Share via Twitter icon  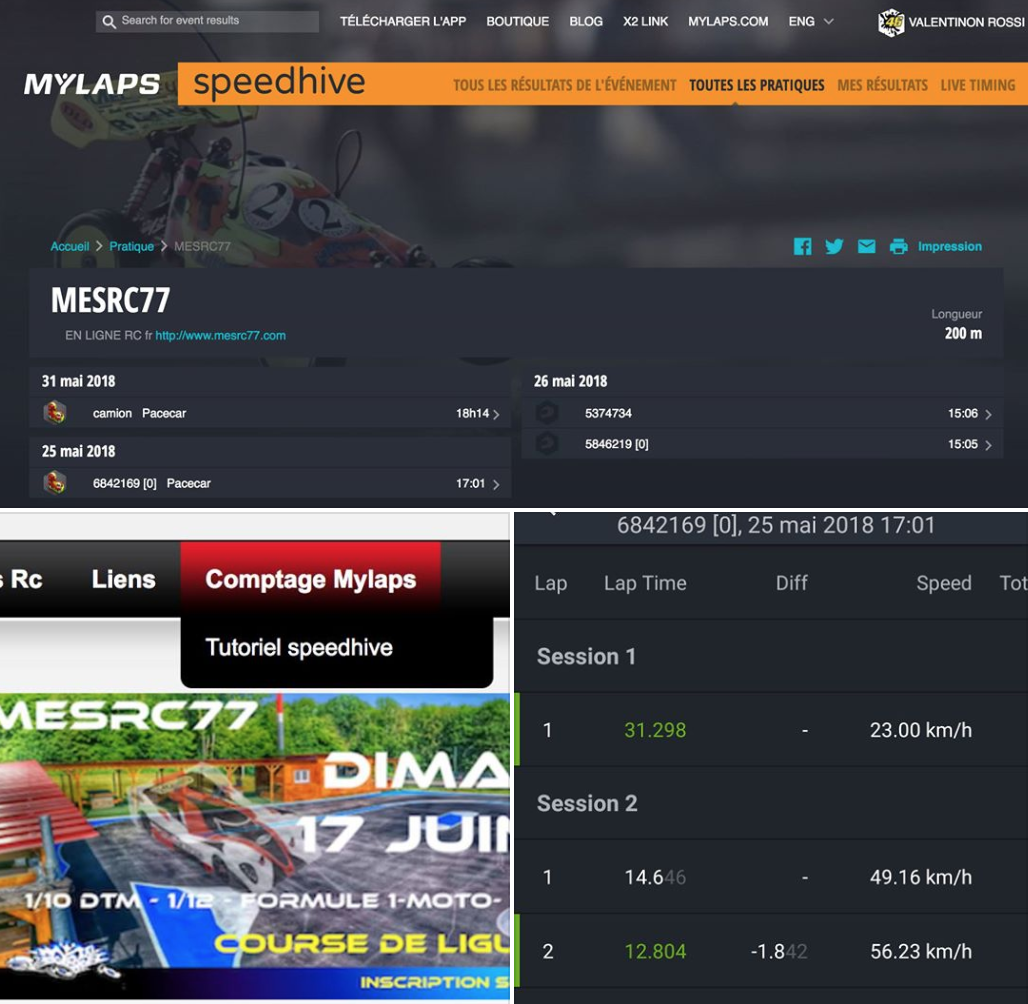pyautogui.click(x=834, y=247)
